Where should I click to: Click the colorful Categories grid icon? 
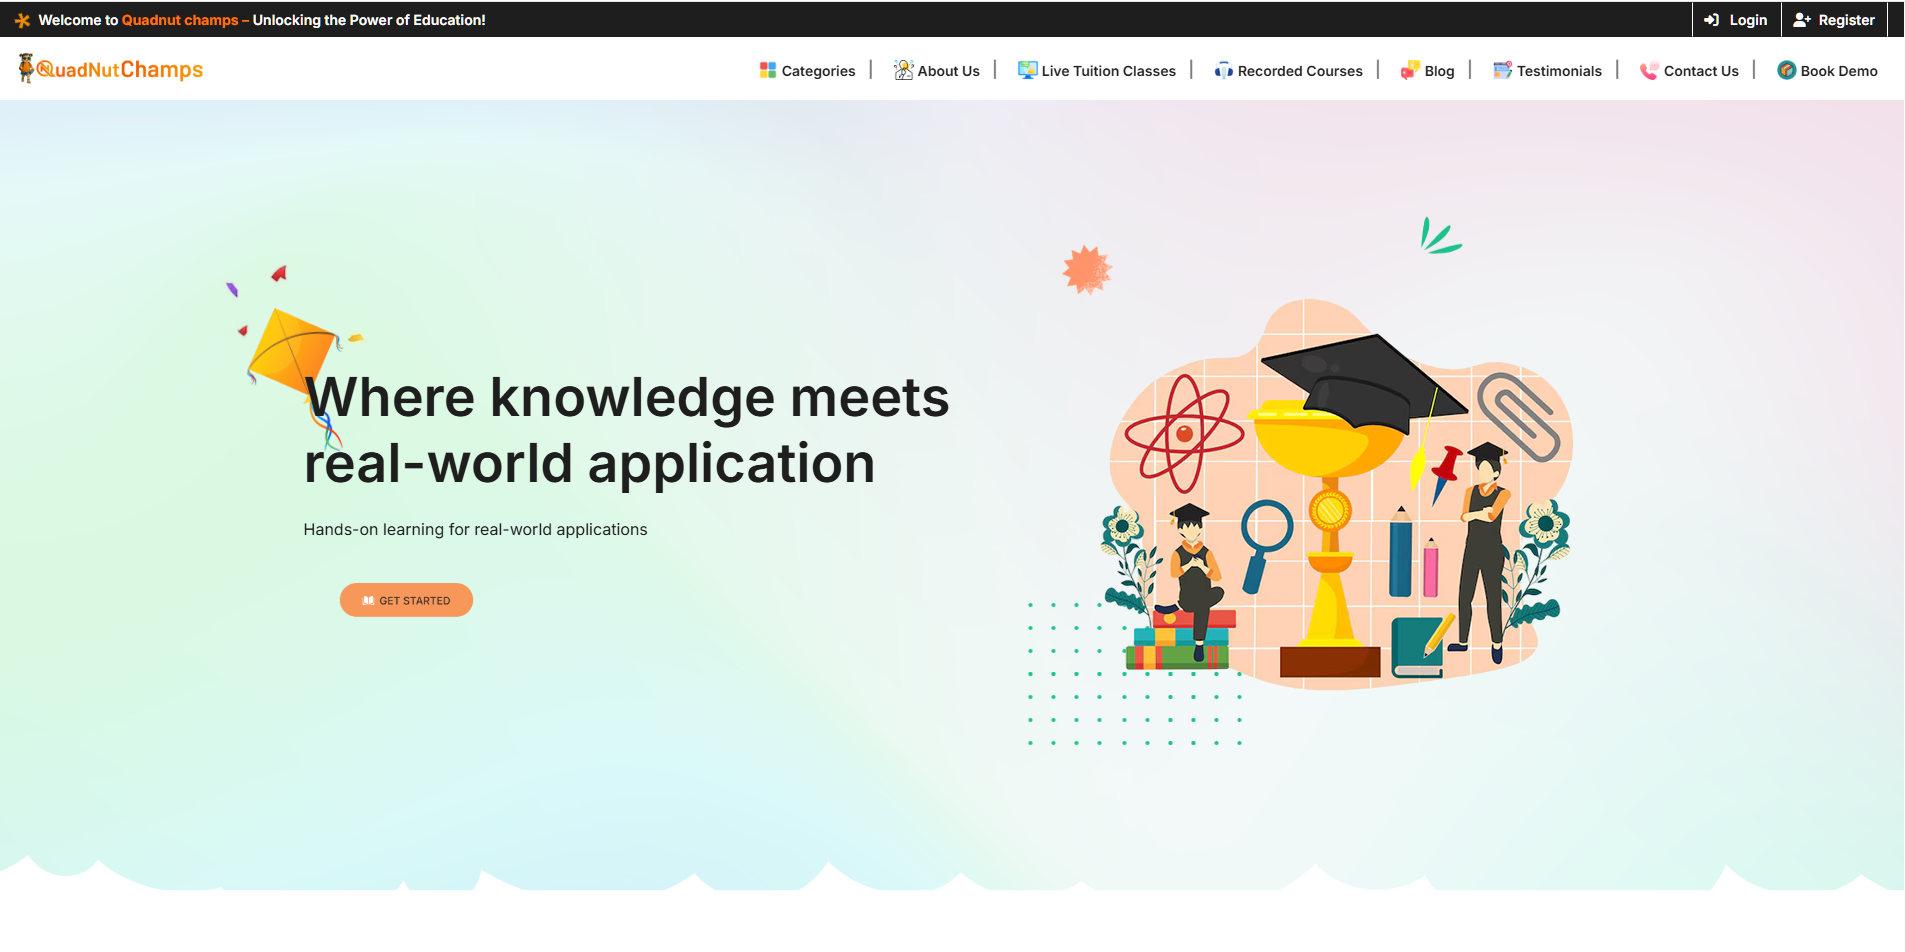pos(767,70)
